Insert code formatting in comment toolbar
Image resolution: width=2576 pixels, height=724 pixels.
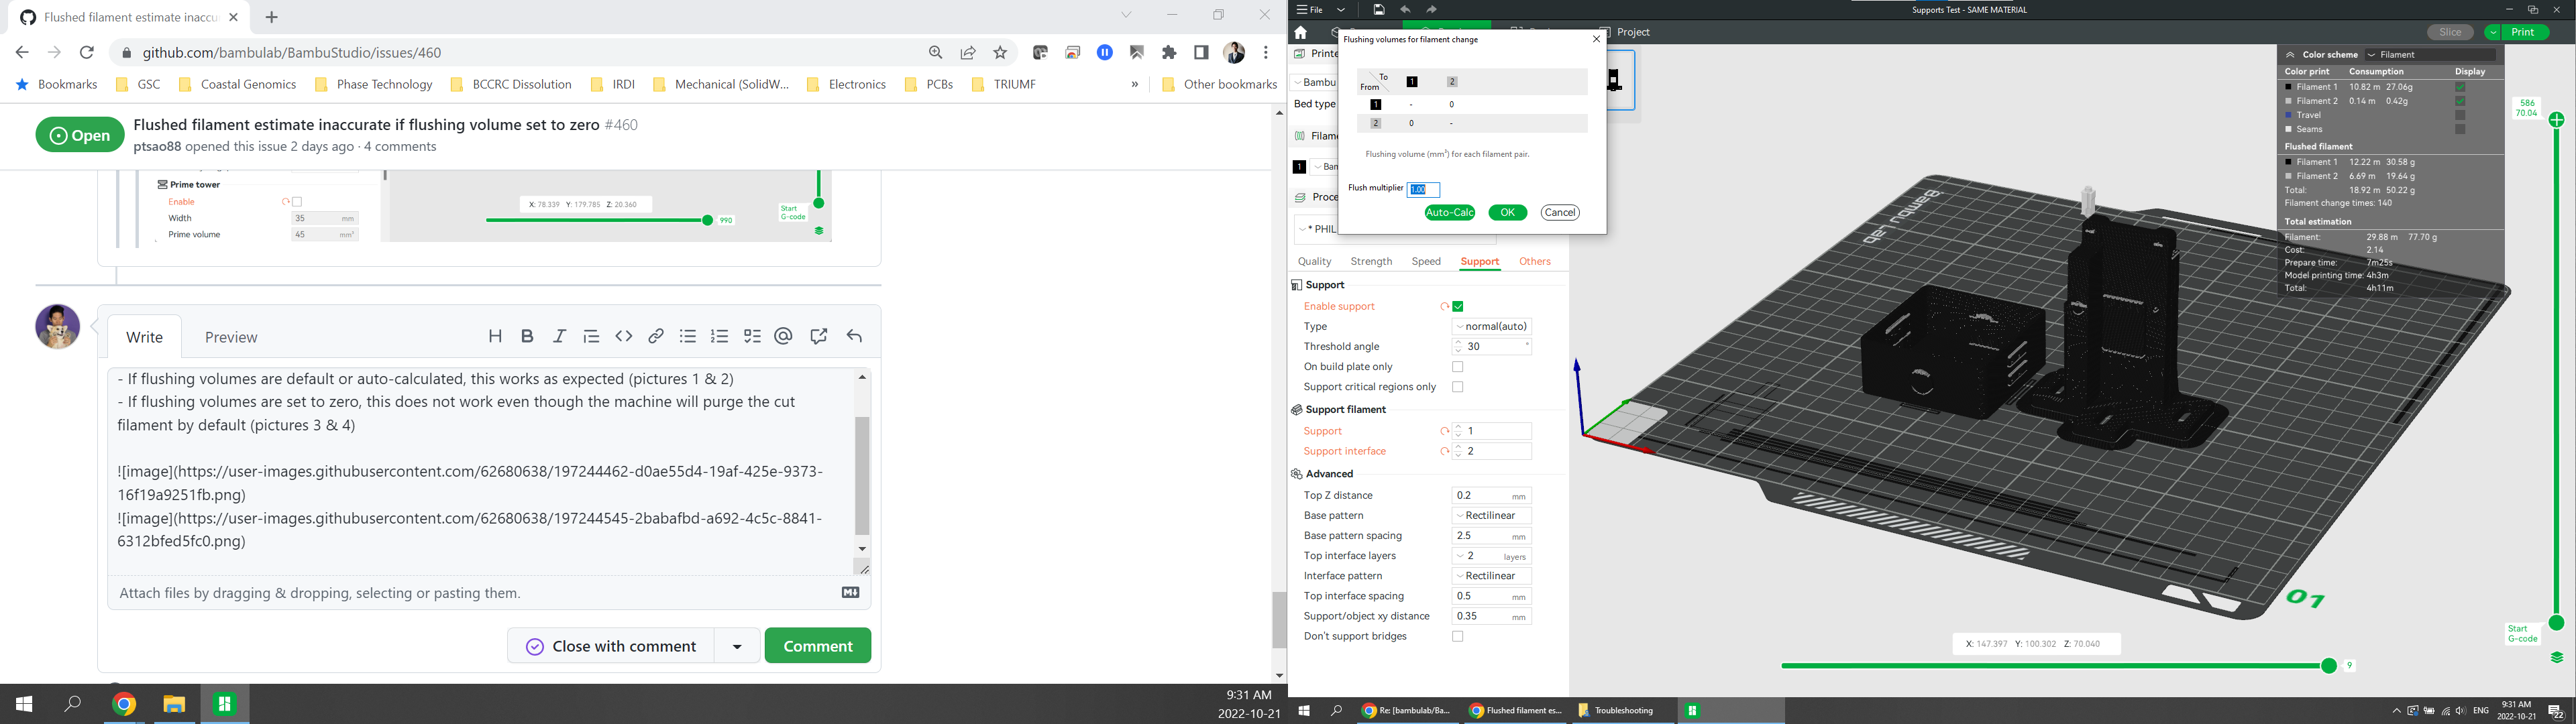624,337
